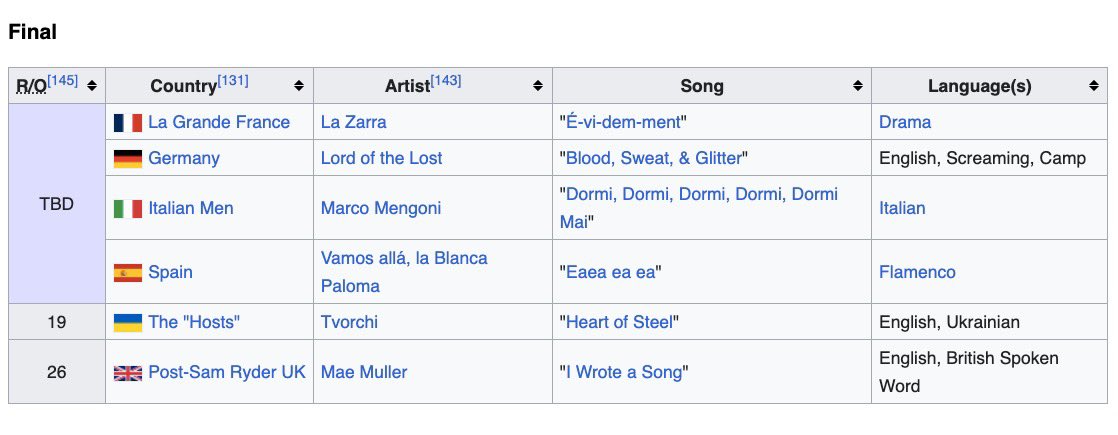Click the United Kingdom flag icon
Image resolution: width=1118 pixels, height=435 pixels.
click(127, 373)
